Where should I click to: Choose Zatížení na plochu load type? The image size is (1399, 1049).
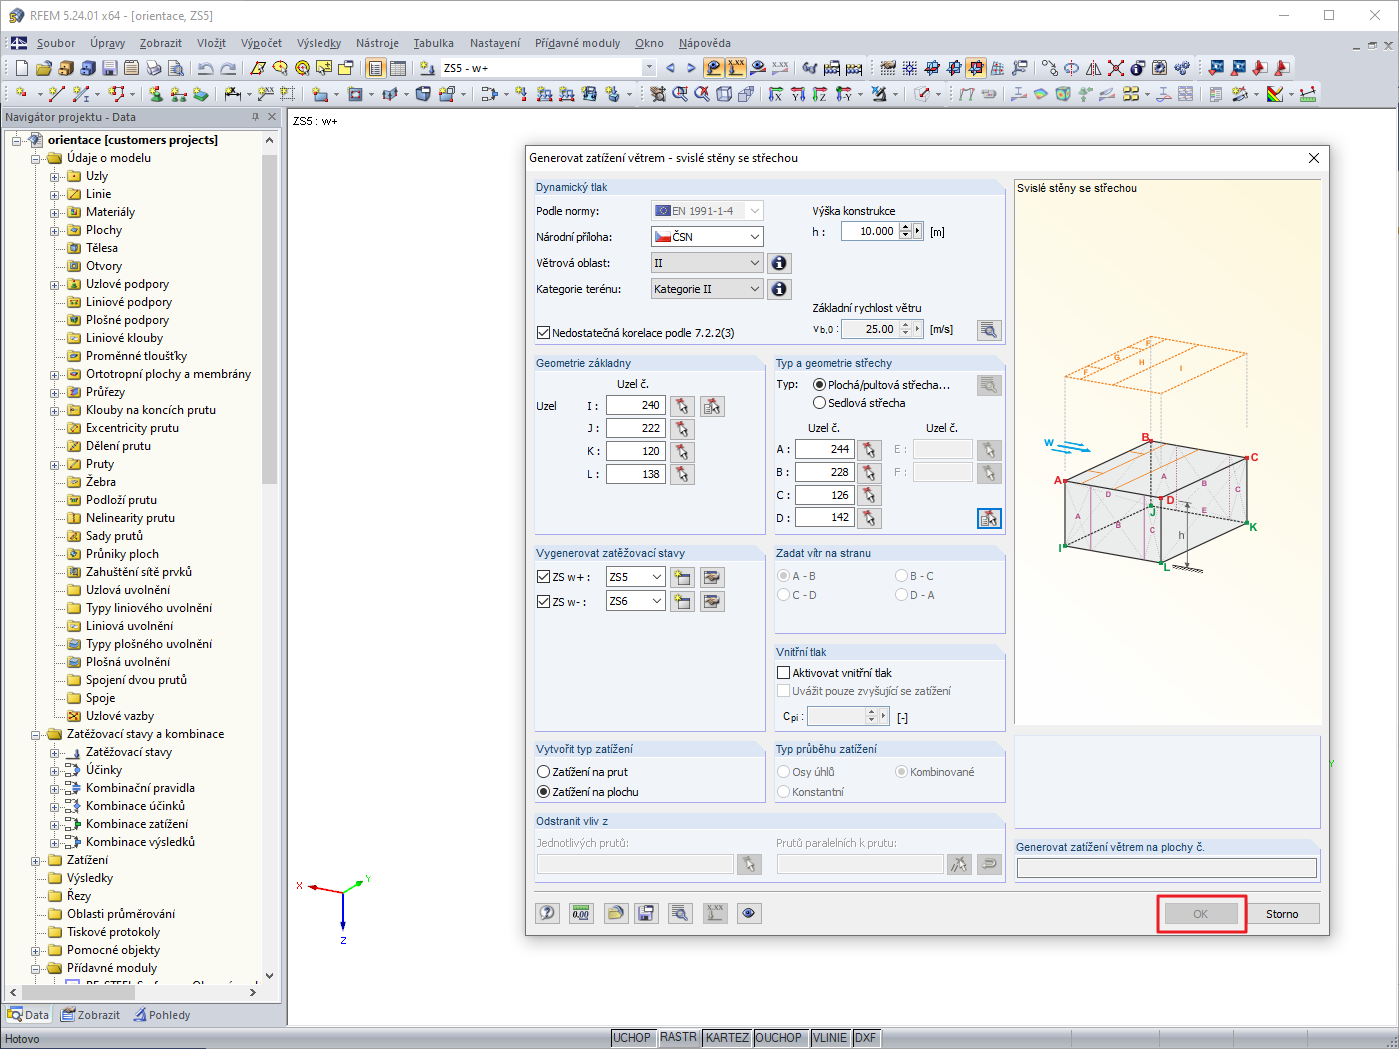click(544, 792)
